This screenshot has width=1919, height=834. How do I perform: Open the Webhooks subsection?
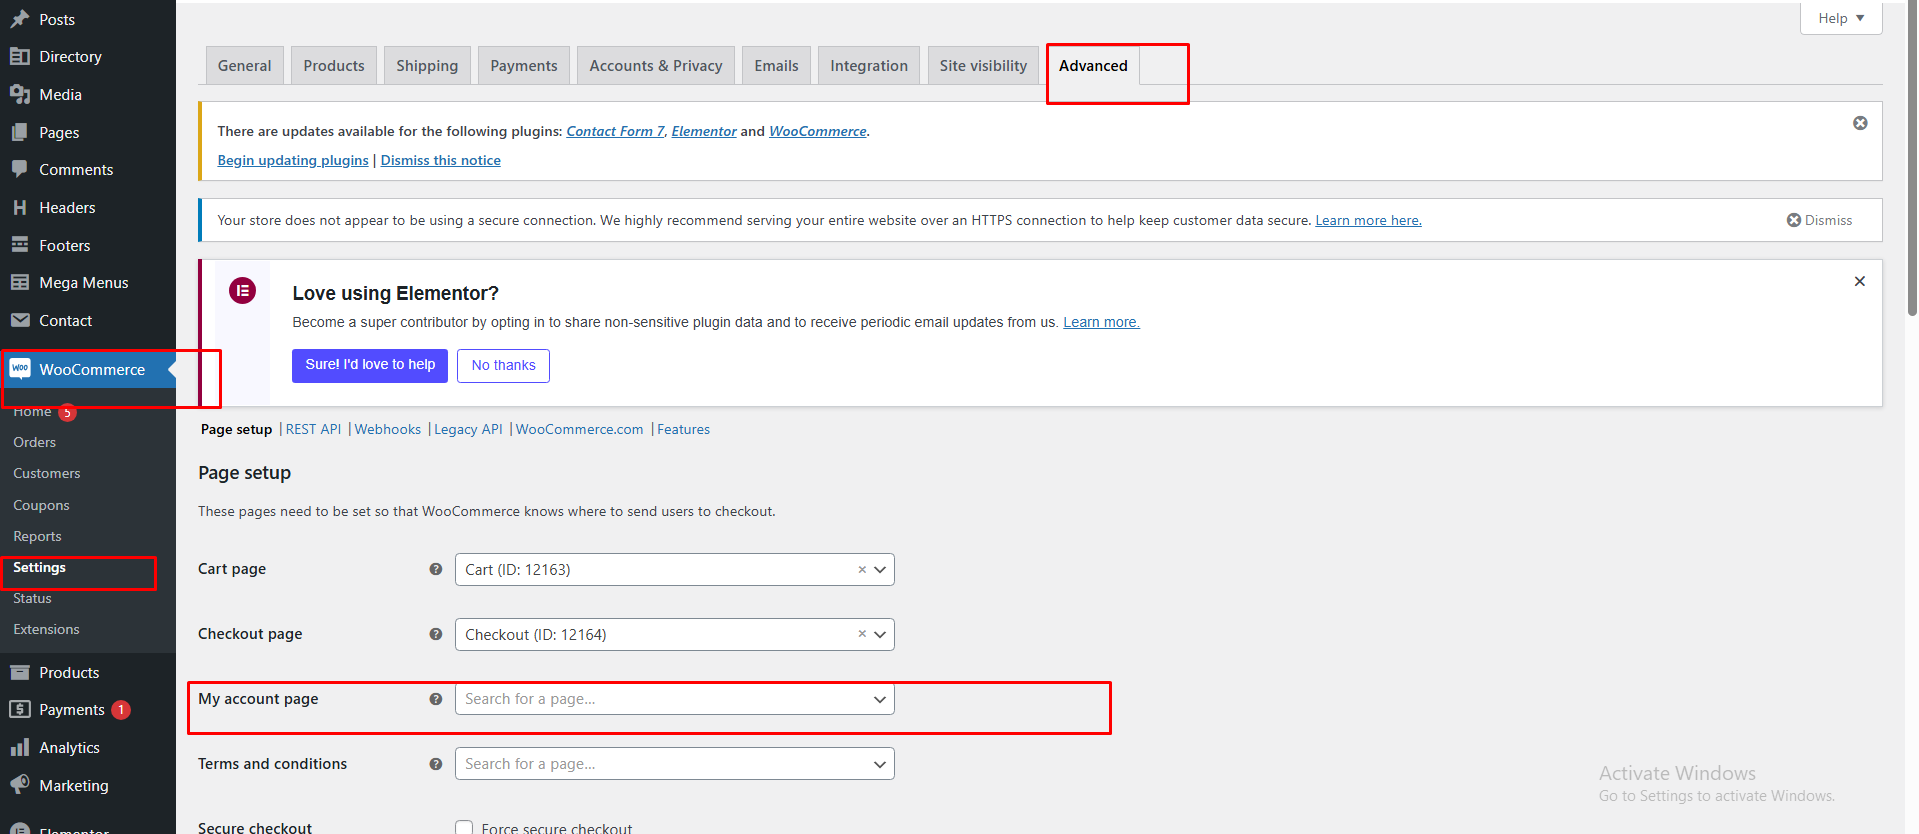[x=388, y=429]
